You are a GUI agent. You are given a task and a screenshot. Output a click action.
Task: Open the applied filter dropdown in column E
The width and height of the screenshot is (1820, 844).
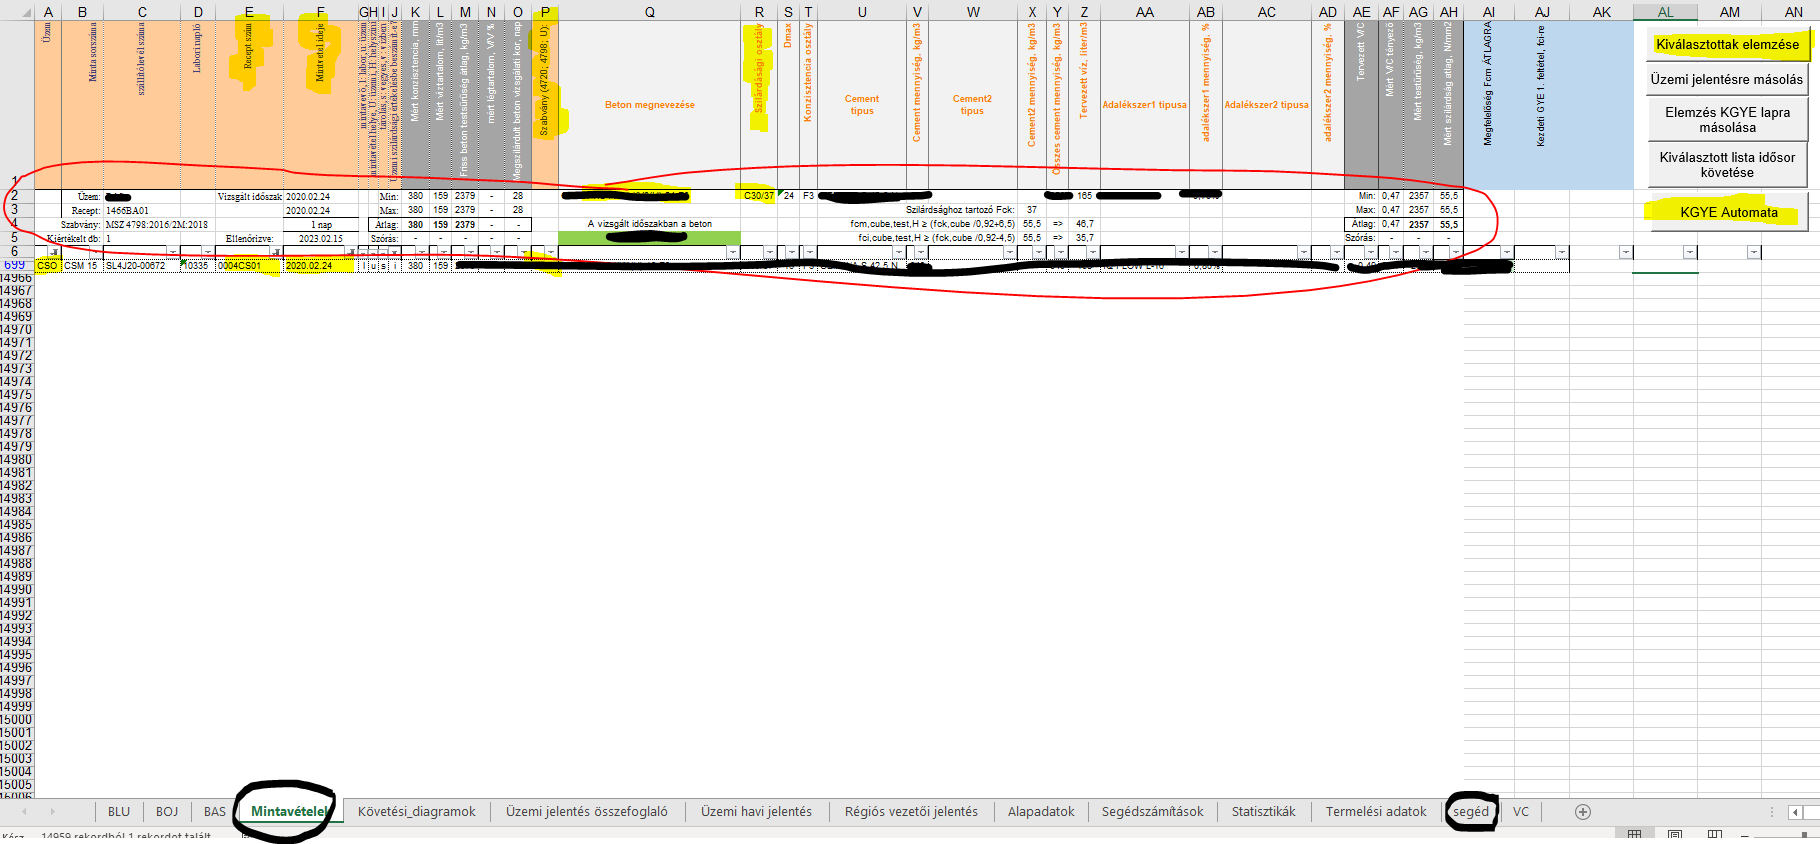pyautogui.click(x=277, y=252)
